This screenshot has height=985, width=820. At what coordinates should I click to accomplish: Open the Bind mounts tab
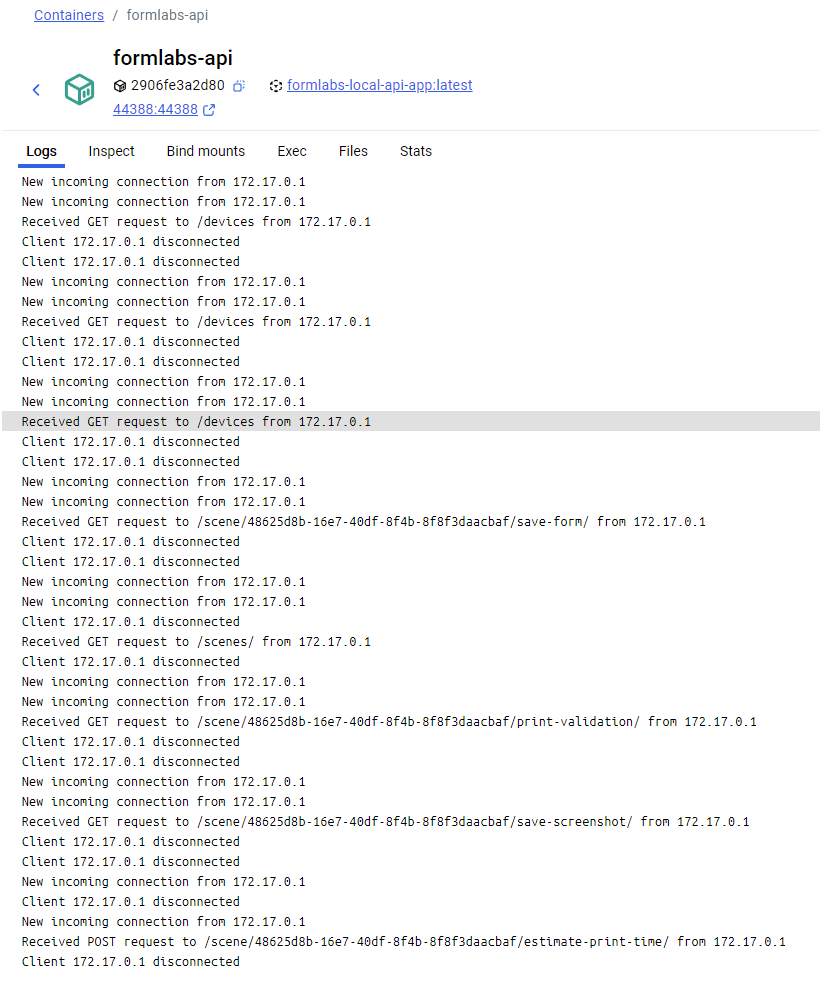click(x=205, y=151)
